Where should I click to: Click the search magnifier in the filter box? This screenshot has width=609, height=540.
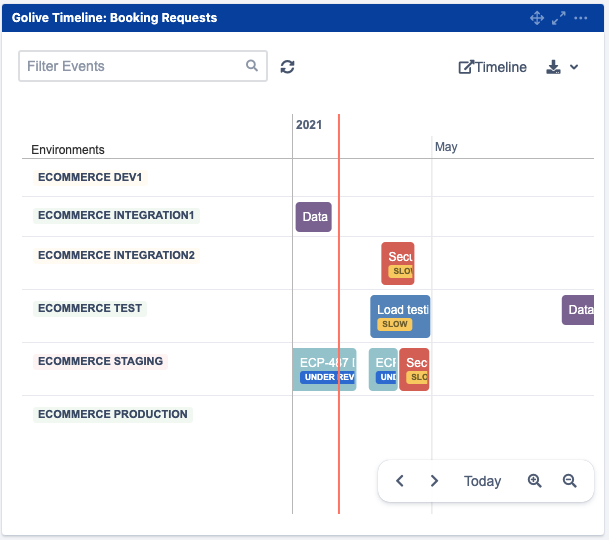tap(252, 67)
